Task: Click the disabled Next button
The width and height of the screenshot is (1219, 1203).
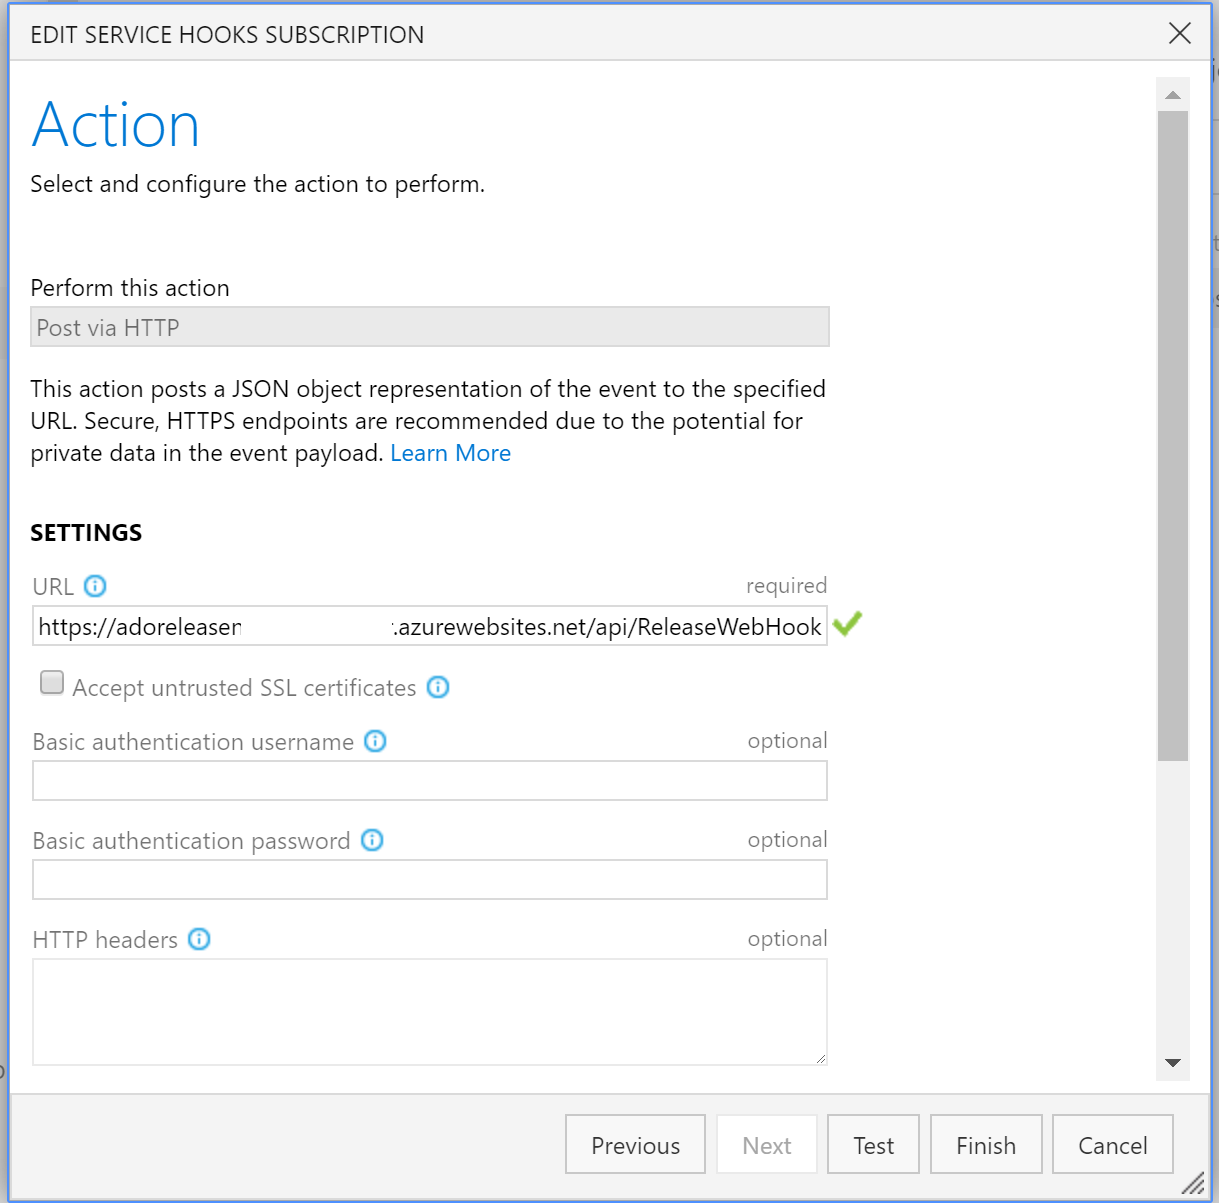Action: click(x=766, y=1144)
